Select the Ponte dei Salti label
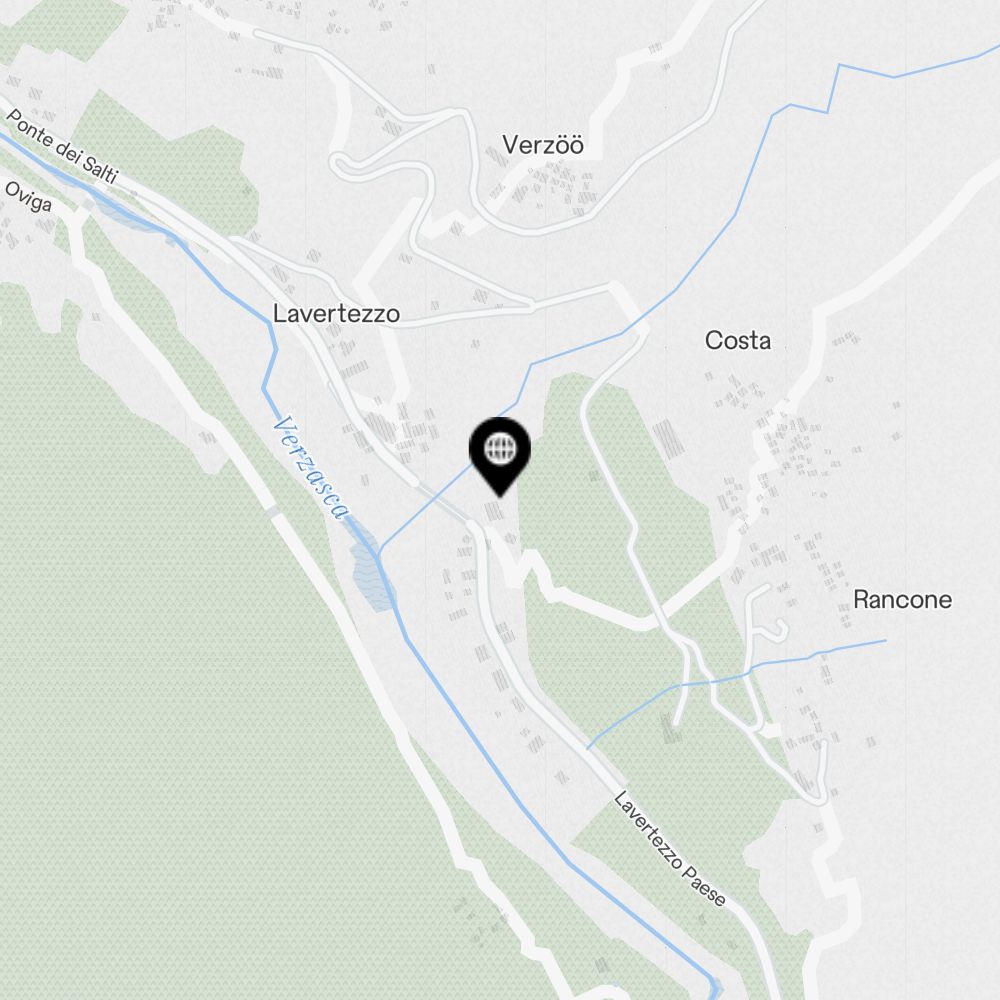 (x=62, y=147)
